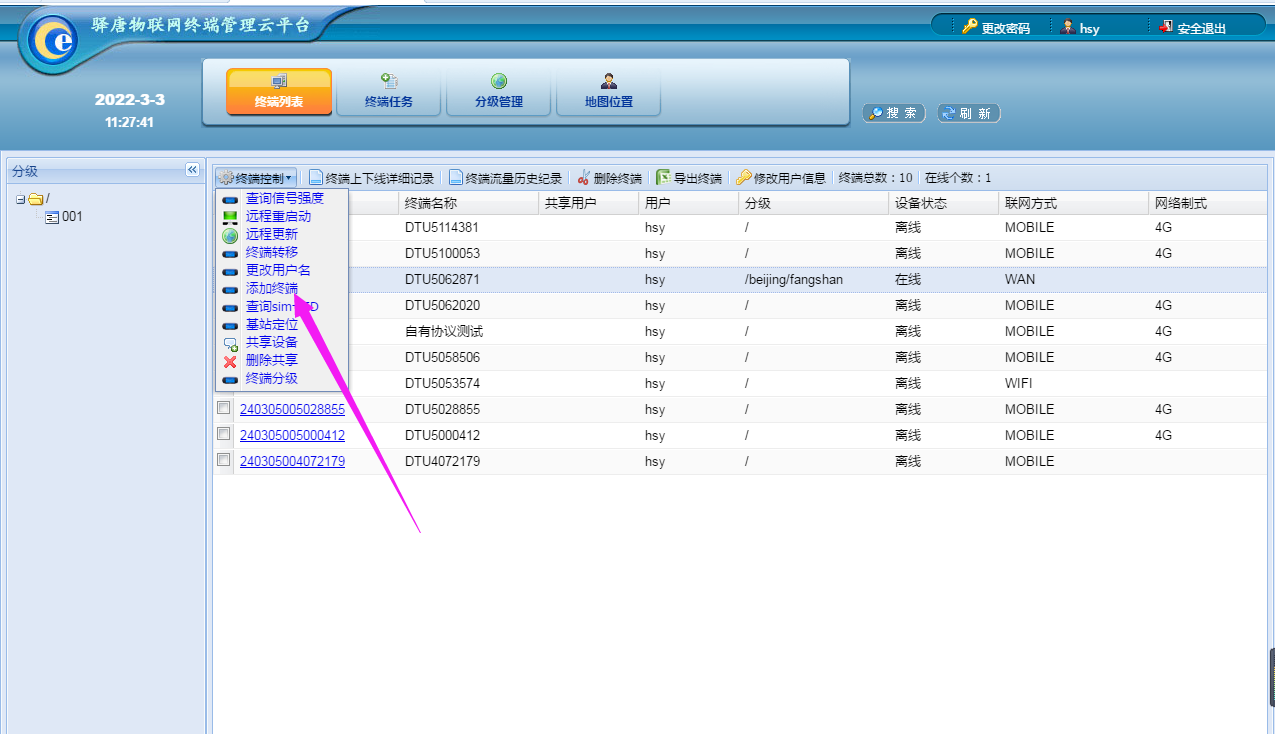
Task: Sort by the 网络制式 column header
Action: [x=1209, y=203]
